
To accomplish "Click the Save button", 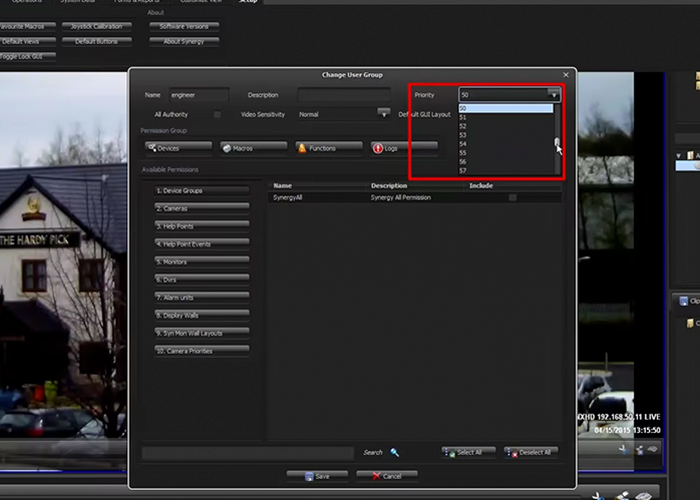I will [317, 476].
